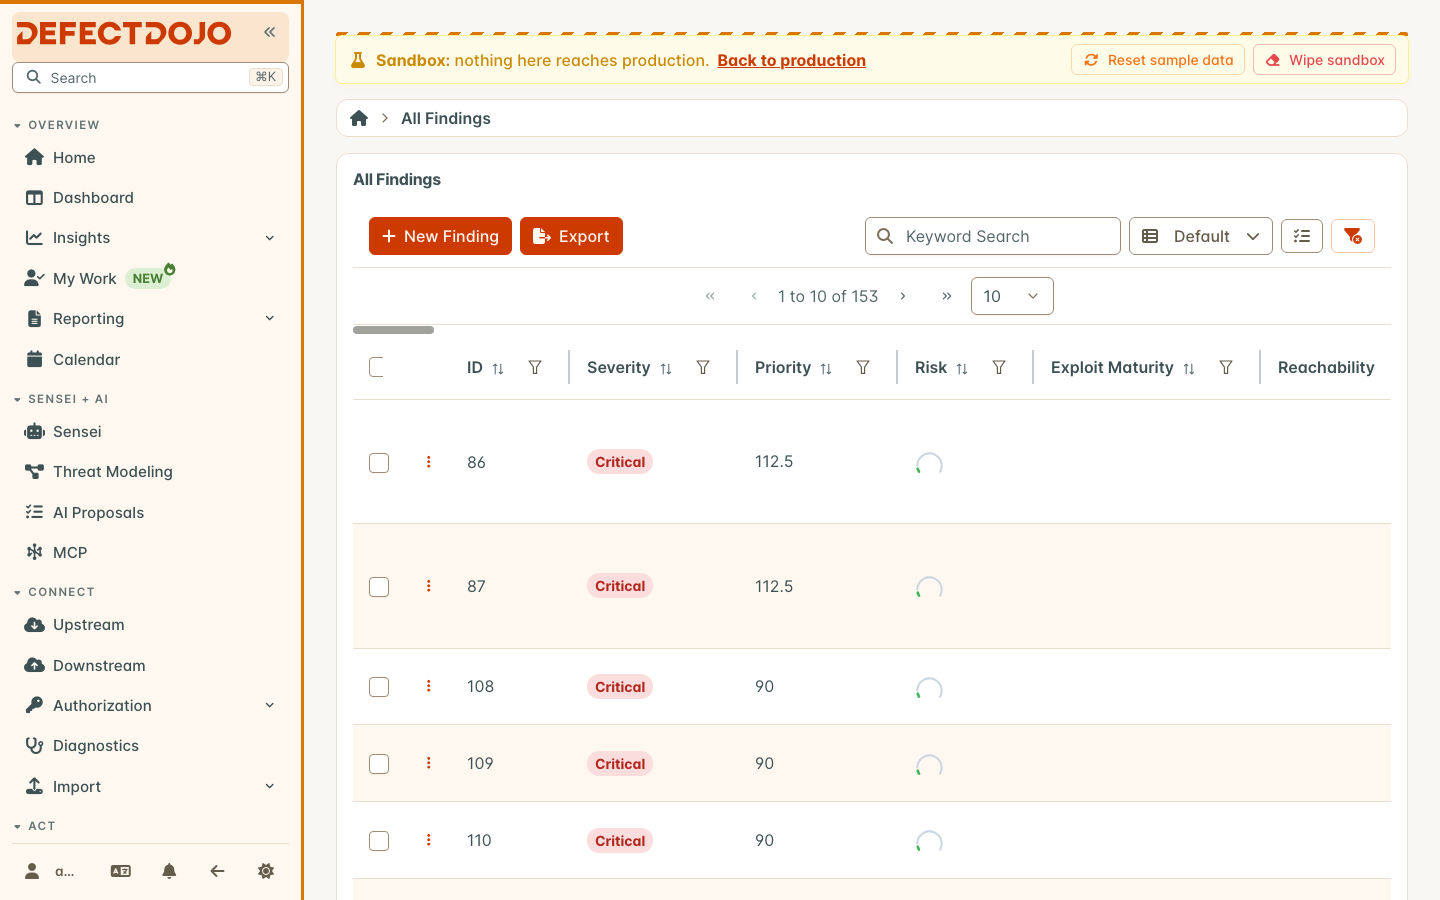
Task: Open the Priority column filter funnel
Action: [863, 368]
